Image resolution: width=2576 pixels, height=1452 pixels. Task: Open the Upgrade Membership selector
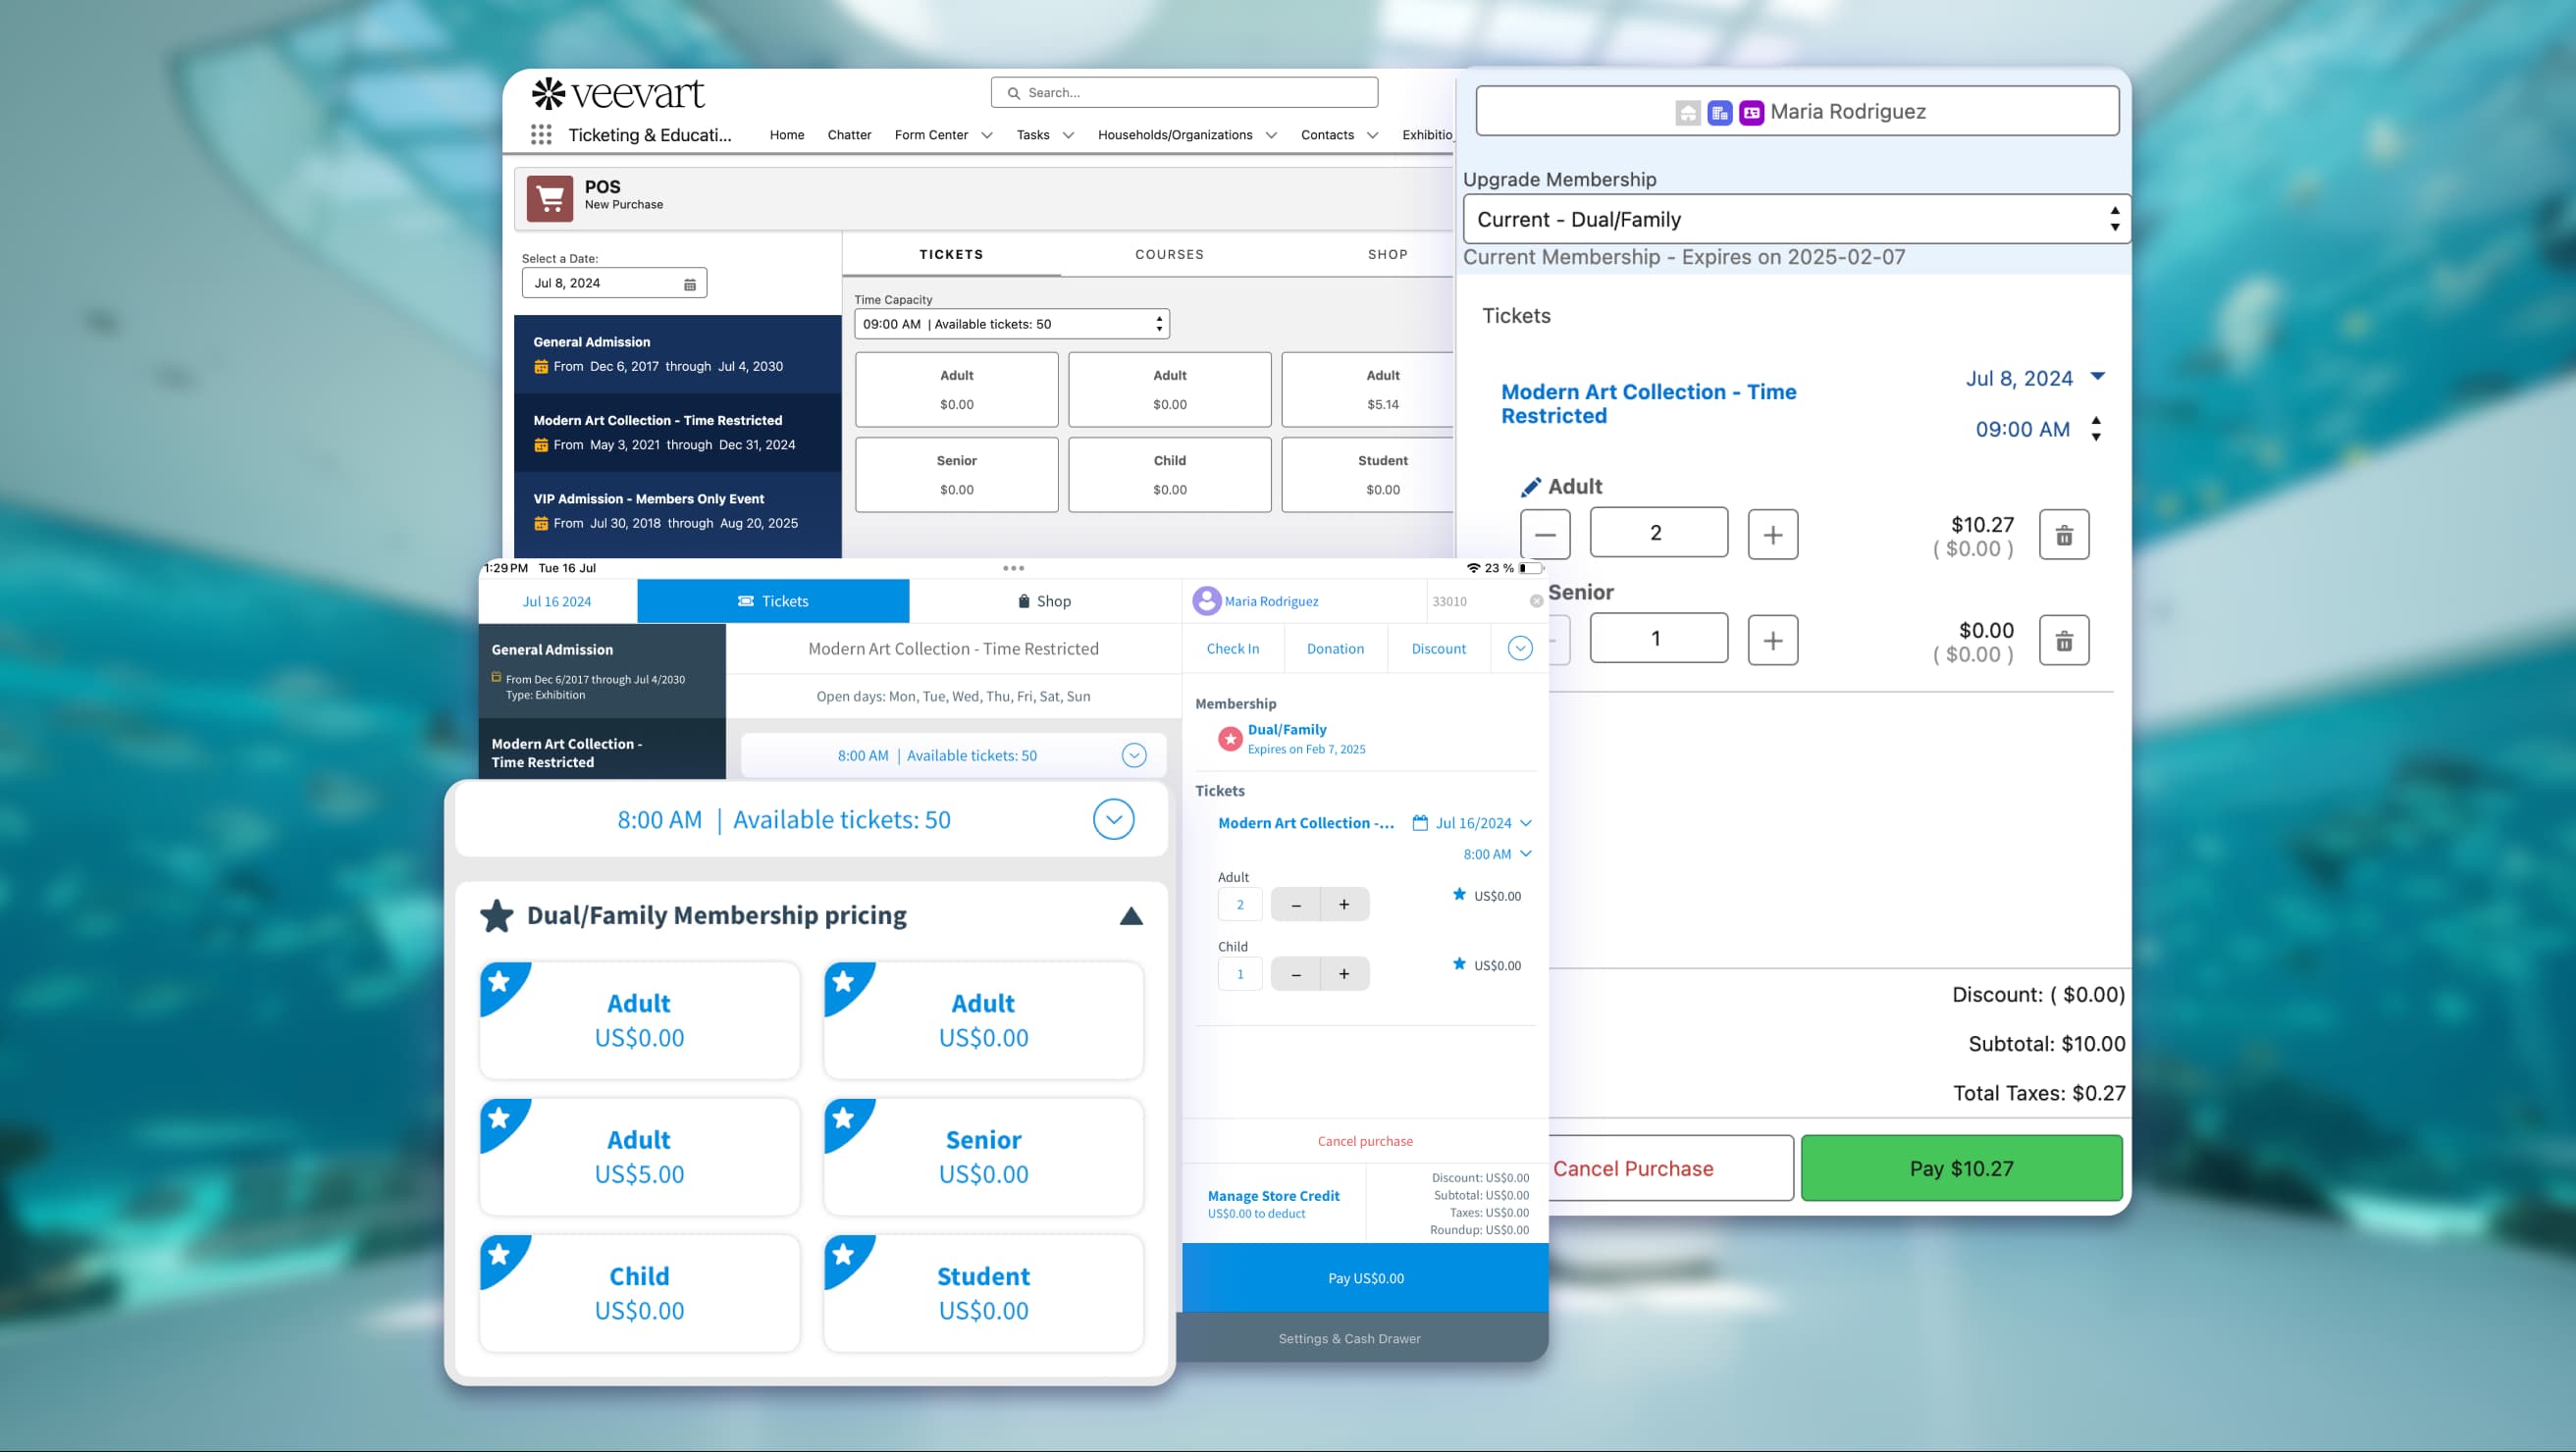click(x=1795, y=218)
